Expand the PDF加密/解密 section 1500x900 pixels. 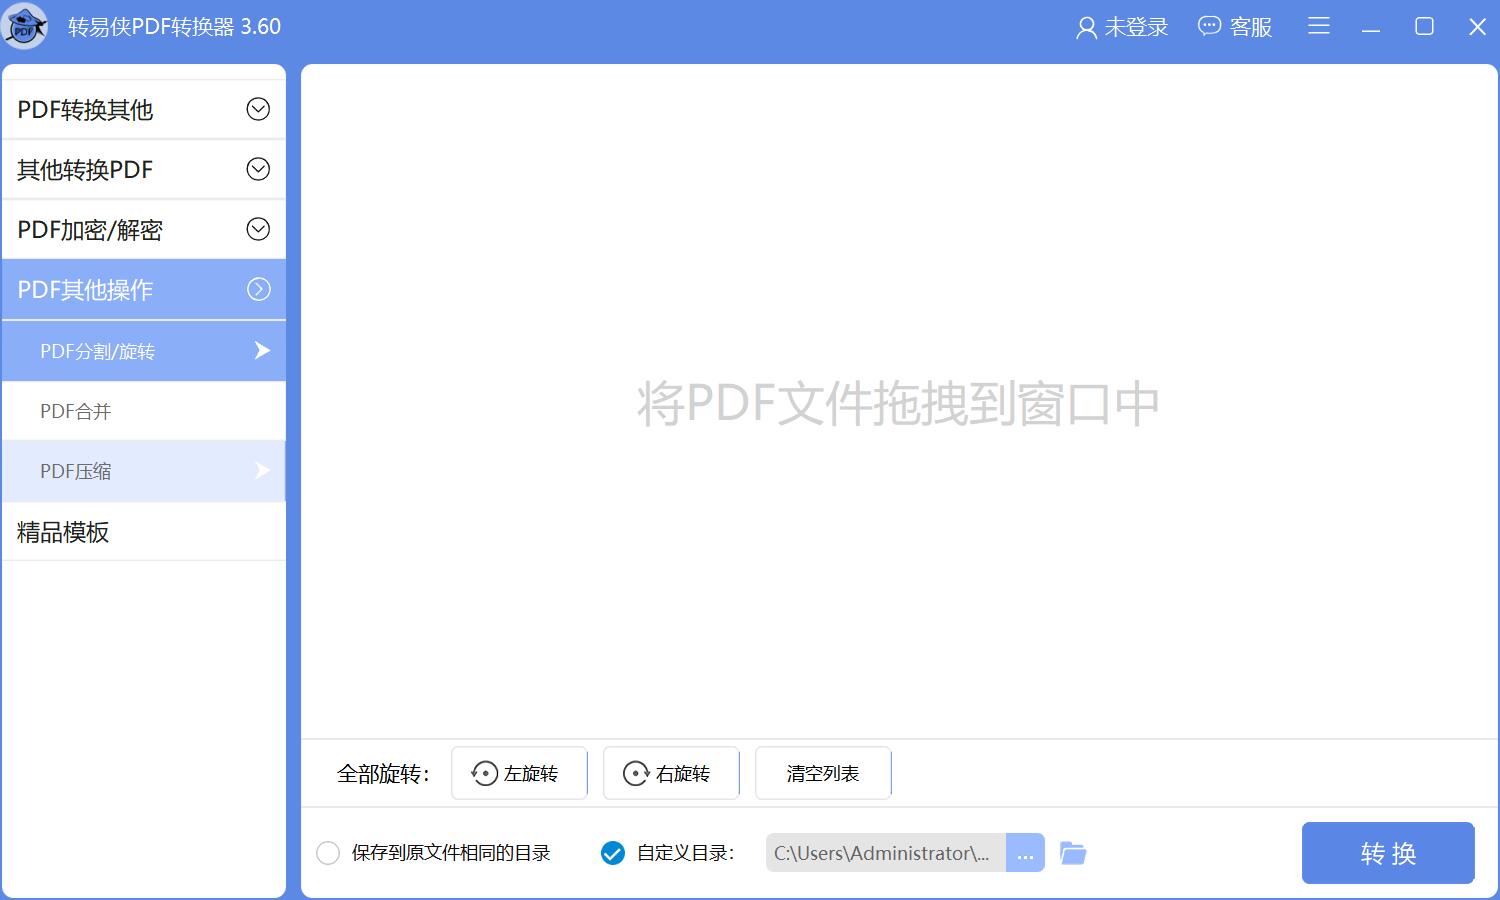143,229
